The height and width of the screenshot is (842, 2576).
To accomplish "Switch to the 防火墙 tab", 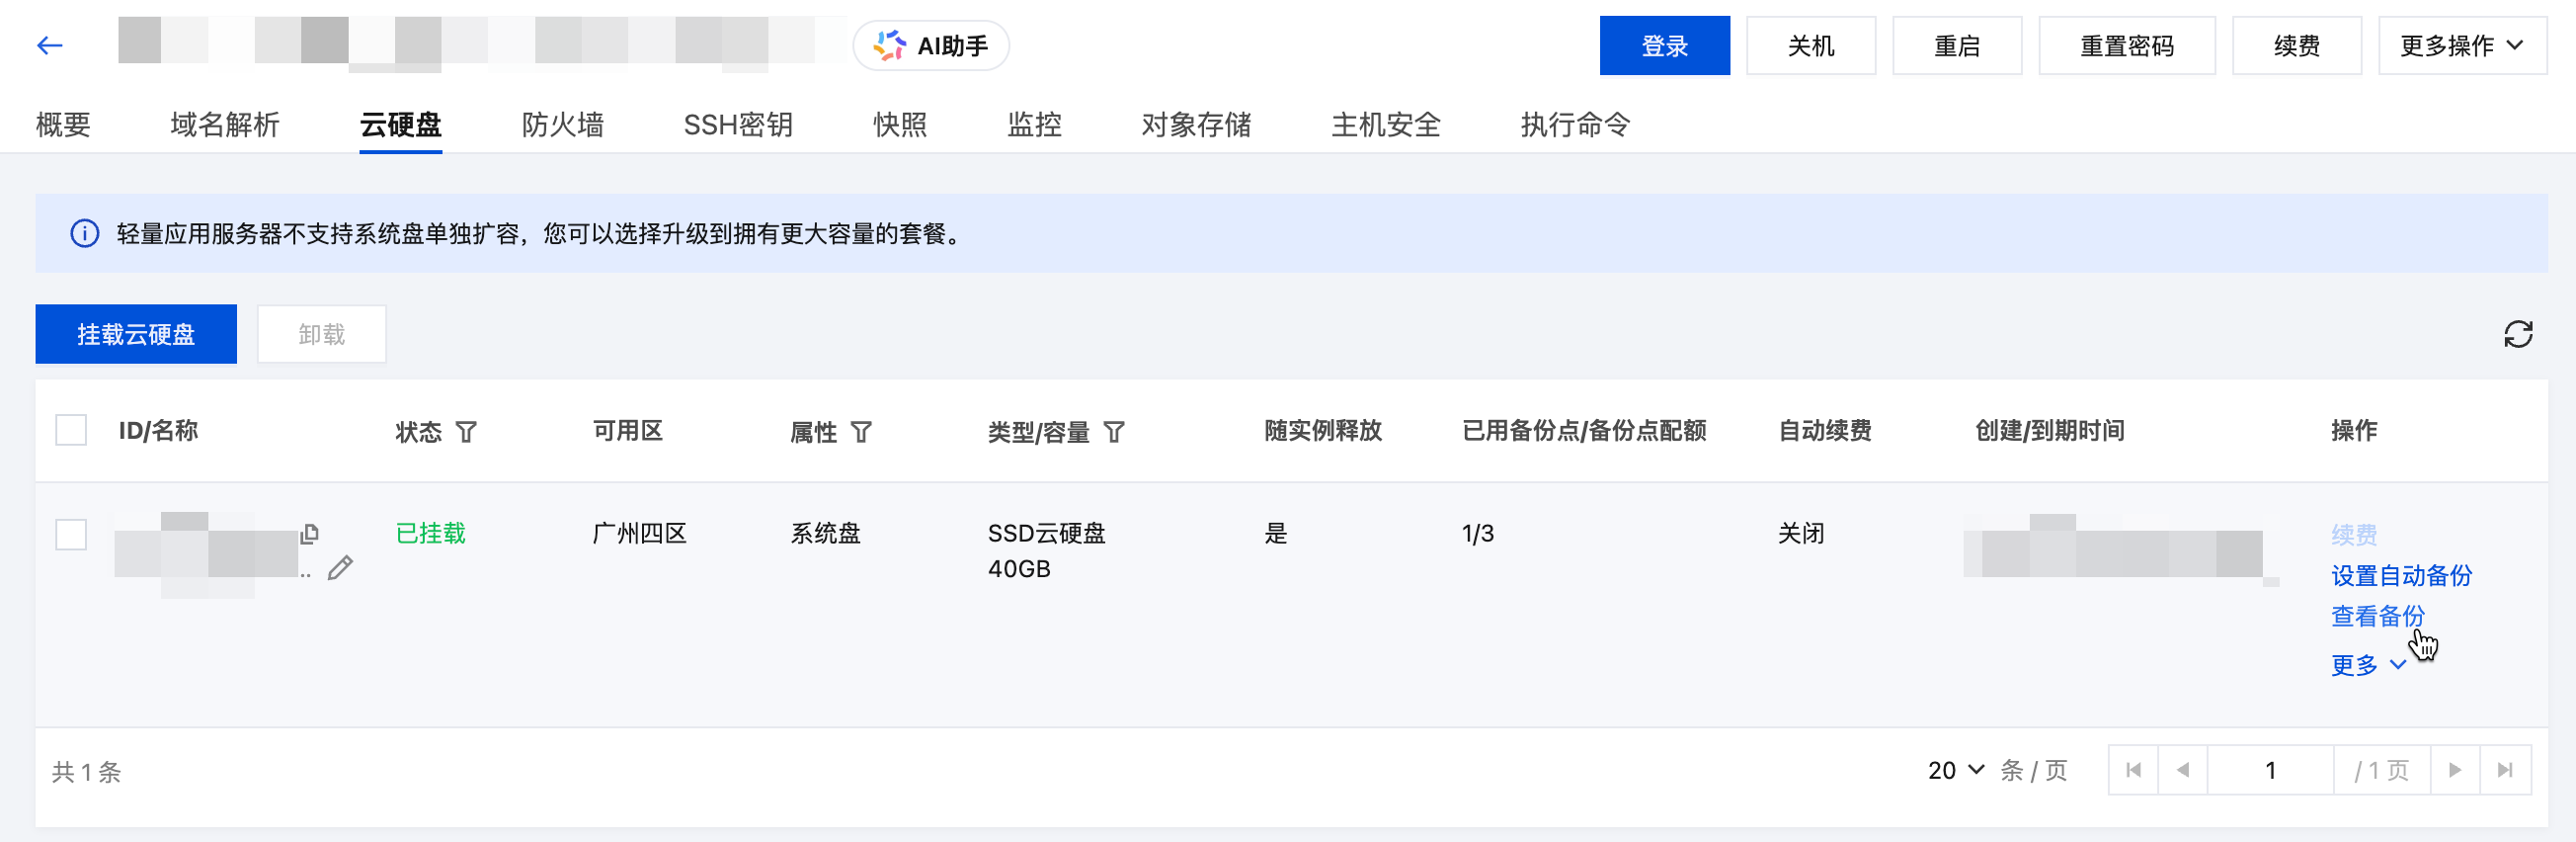I will point(562,124).
